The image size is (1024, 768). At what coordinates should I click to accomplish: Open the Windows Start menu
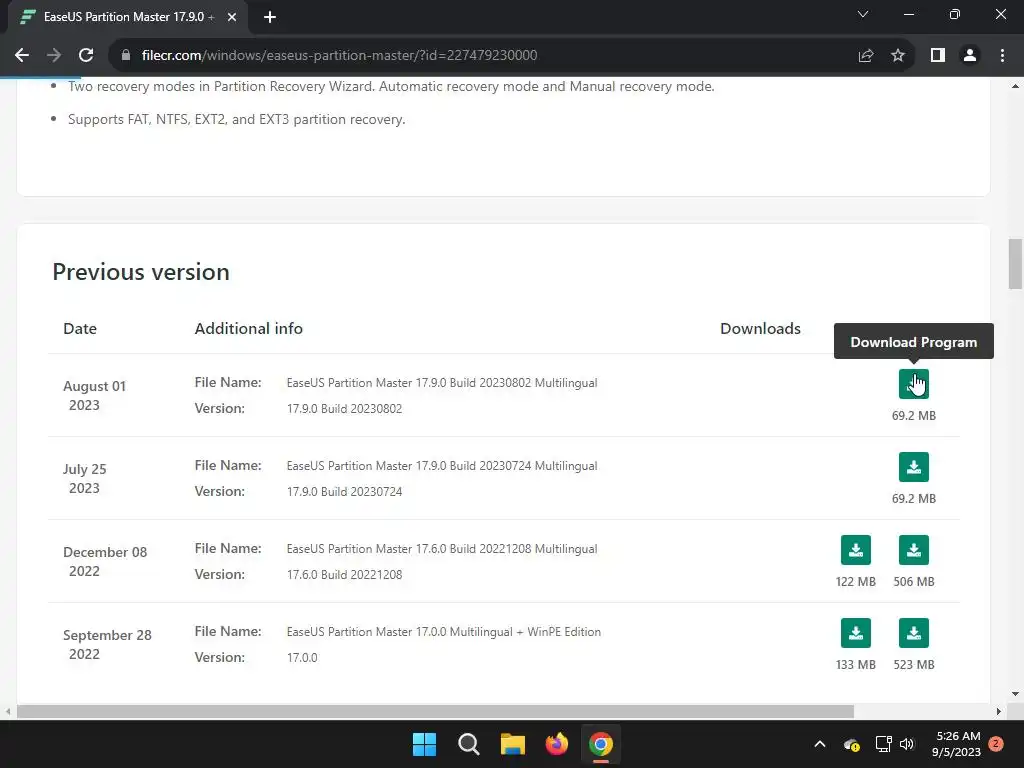pos(424,744)
